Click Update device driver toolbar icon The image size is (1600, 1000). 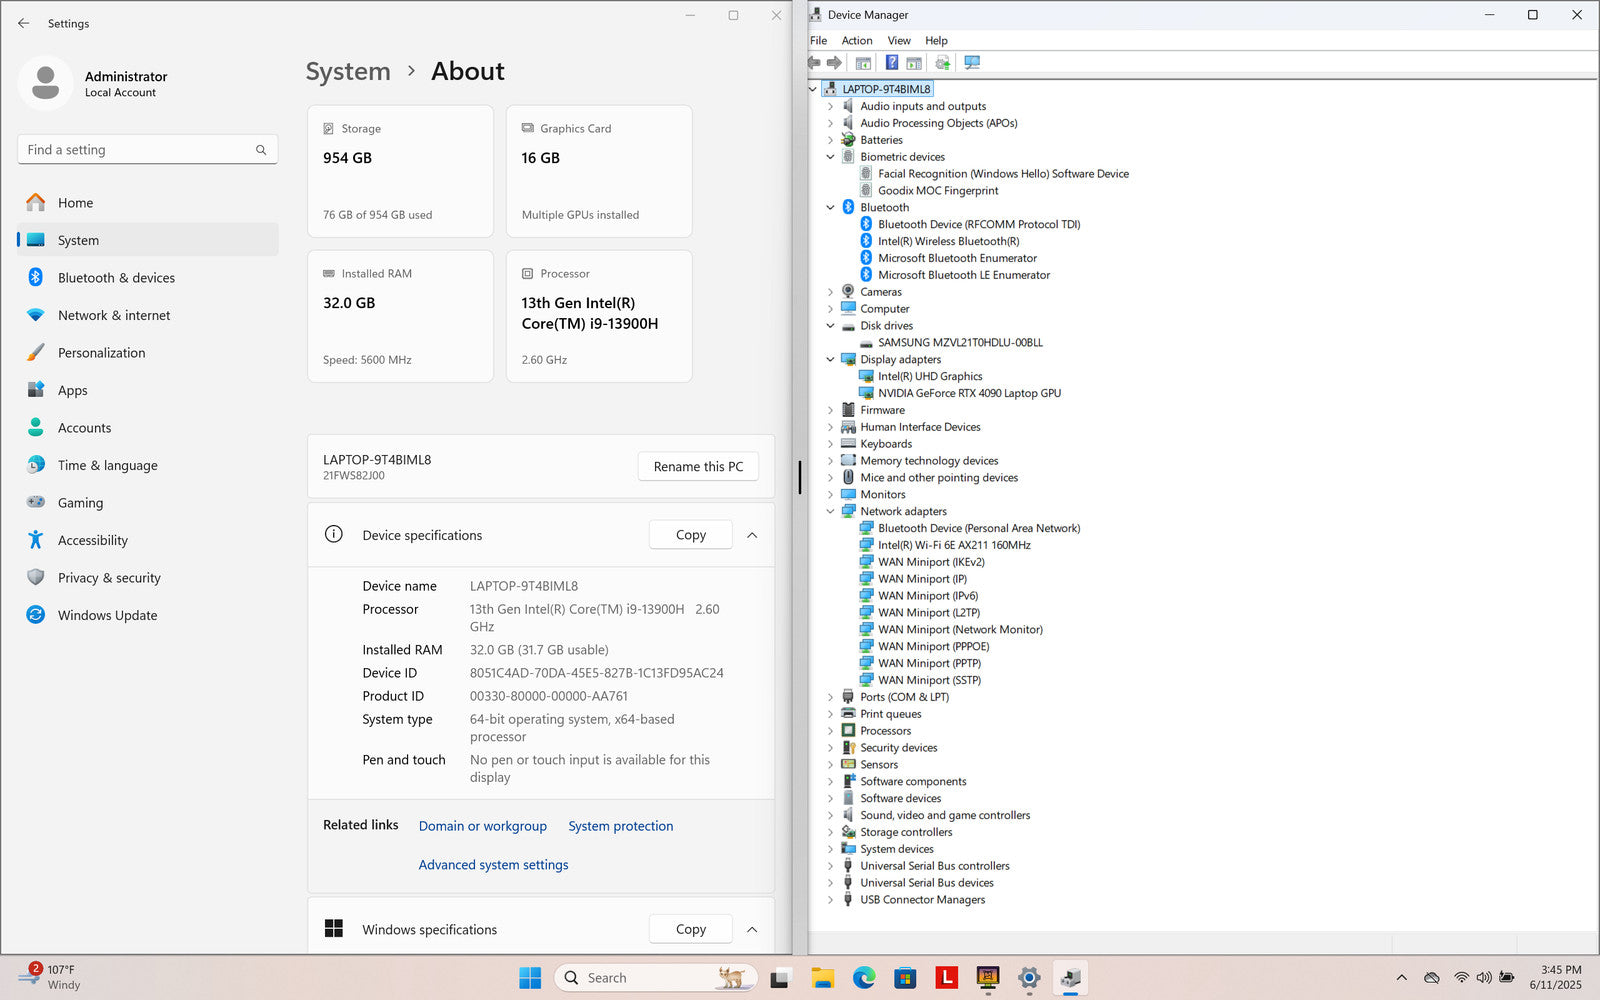pos(942,63)
